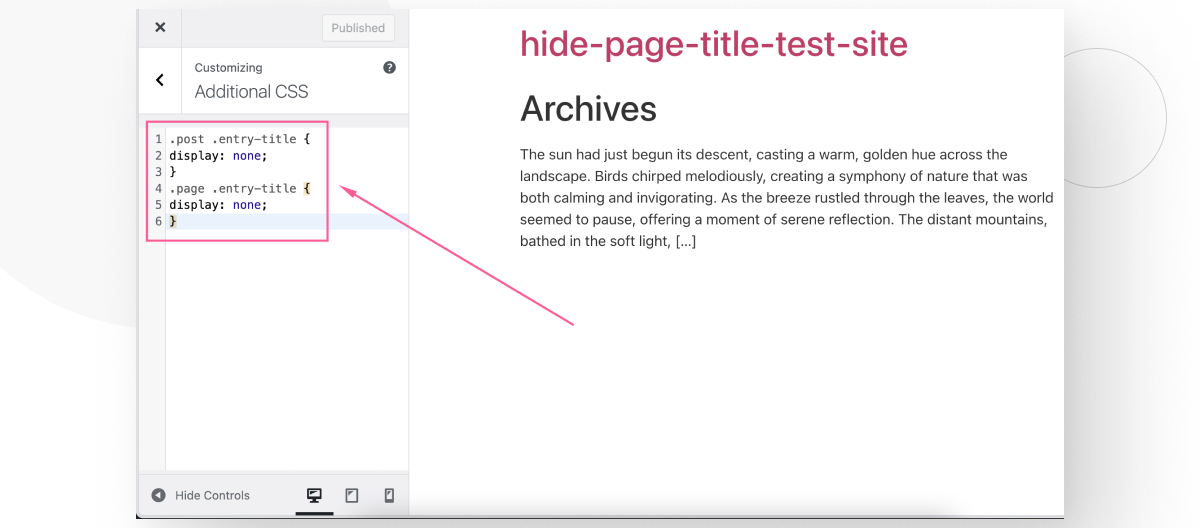Click CSS line '.page .entry-title {'
Screen dimensions: 1200x528
click(240, 188)
